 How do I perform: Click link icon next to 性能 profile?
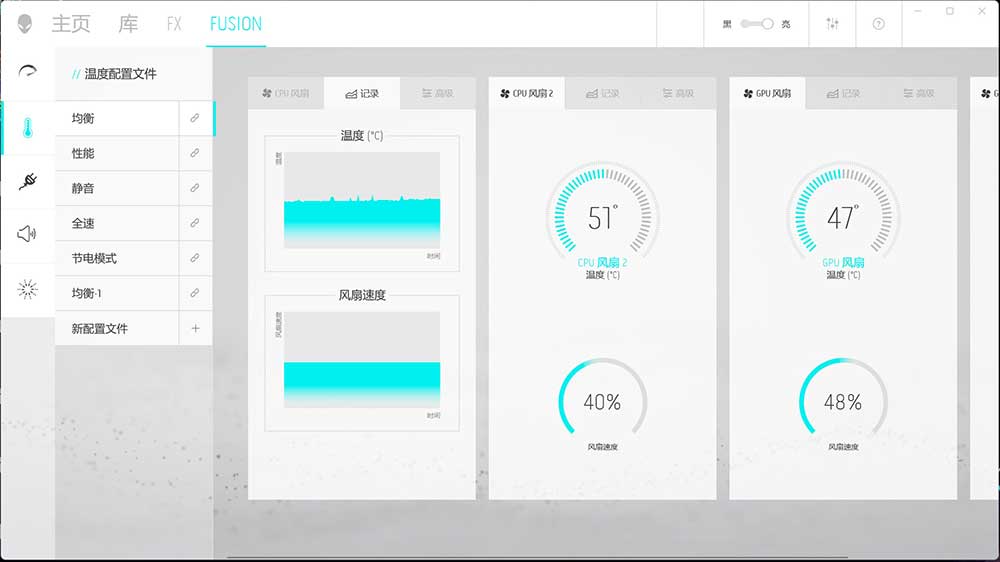coord(195,154)
